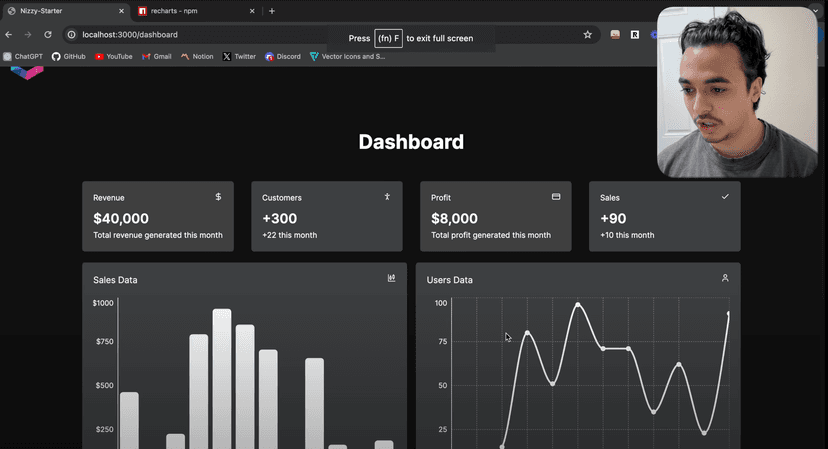This screenshot has width=828, height=449.
Task: Select the Nizzy-Starter tab
Action: pos(60,11)
